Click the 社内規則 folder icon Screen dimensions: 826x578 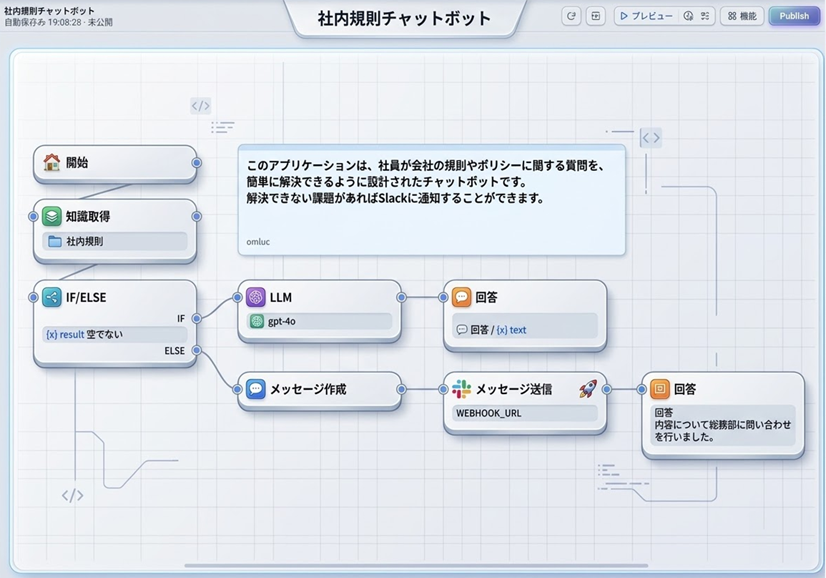pos(55,241)
